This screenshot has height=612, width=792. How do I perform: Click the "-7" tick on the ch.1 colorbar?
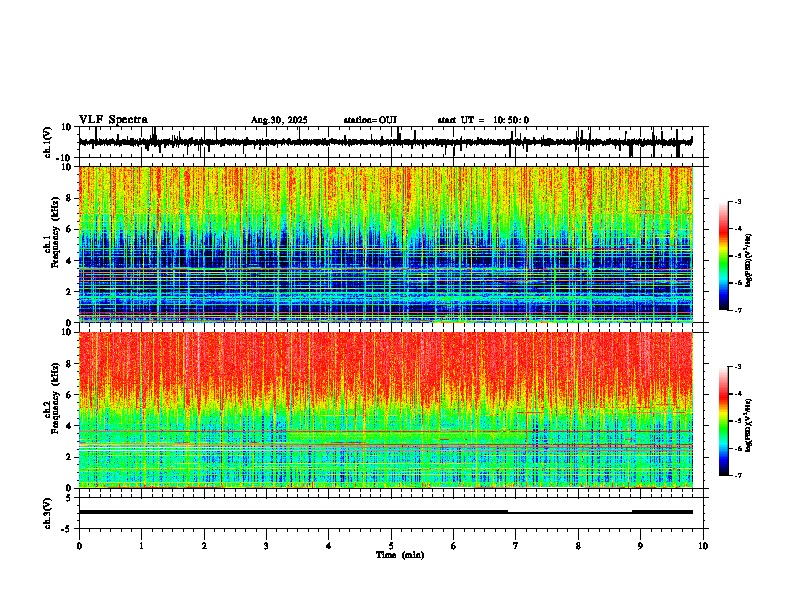738,310
